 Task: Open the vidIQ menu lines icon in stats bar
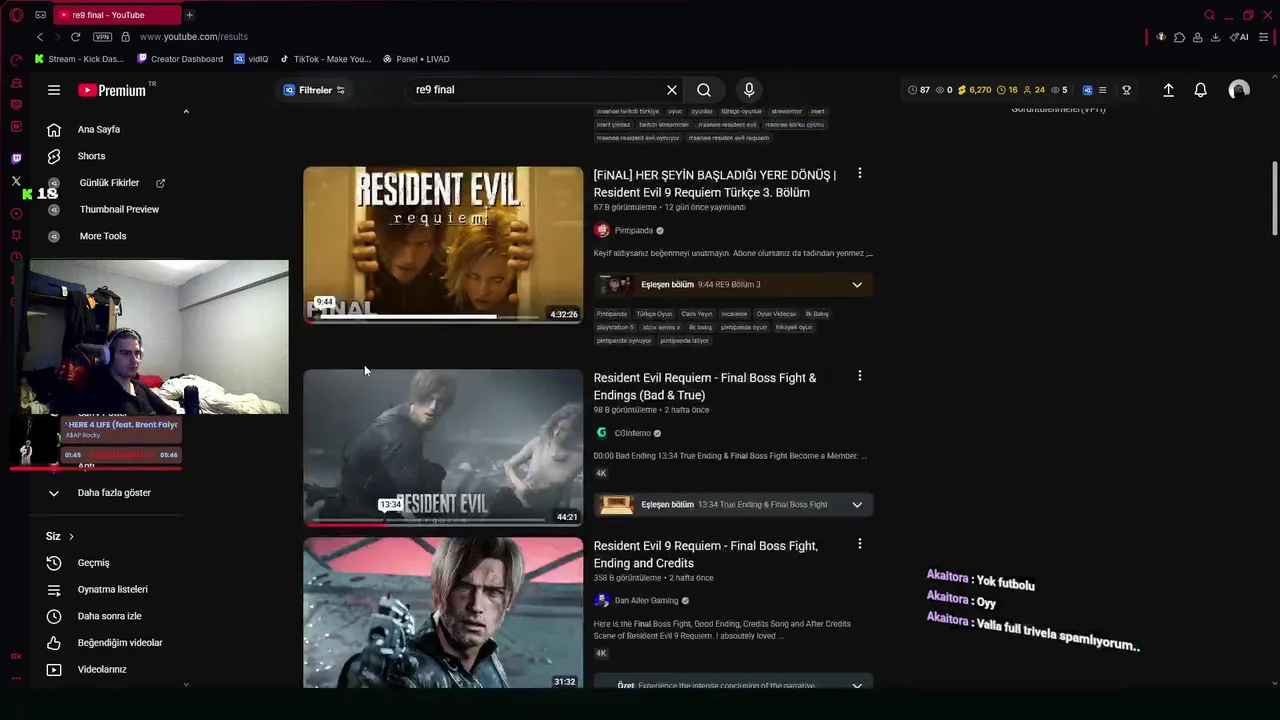pos(1102,90)
